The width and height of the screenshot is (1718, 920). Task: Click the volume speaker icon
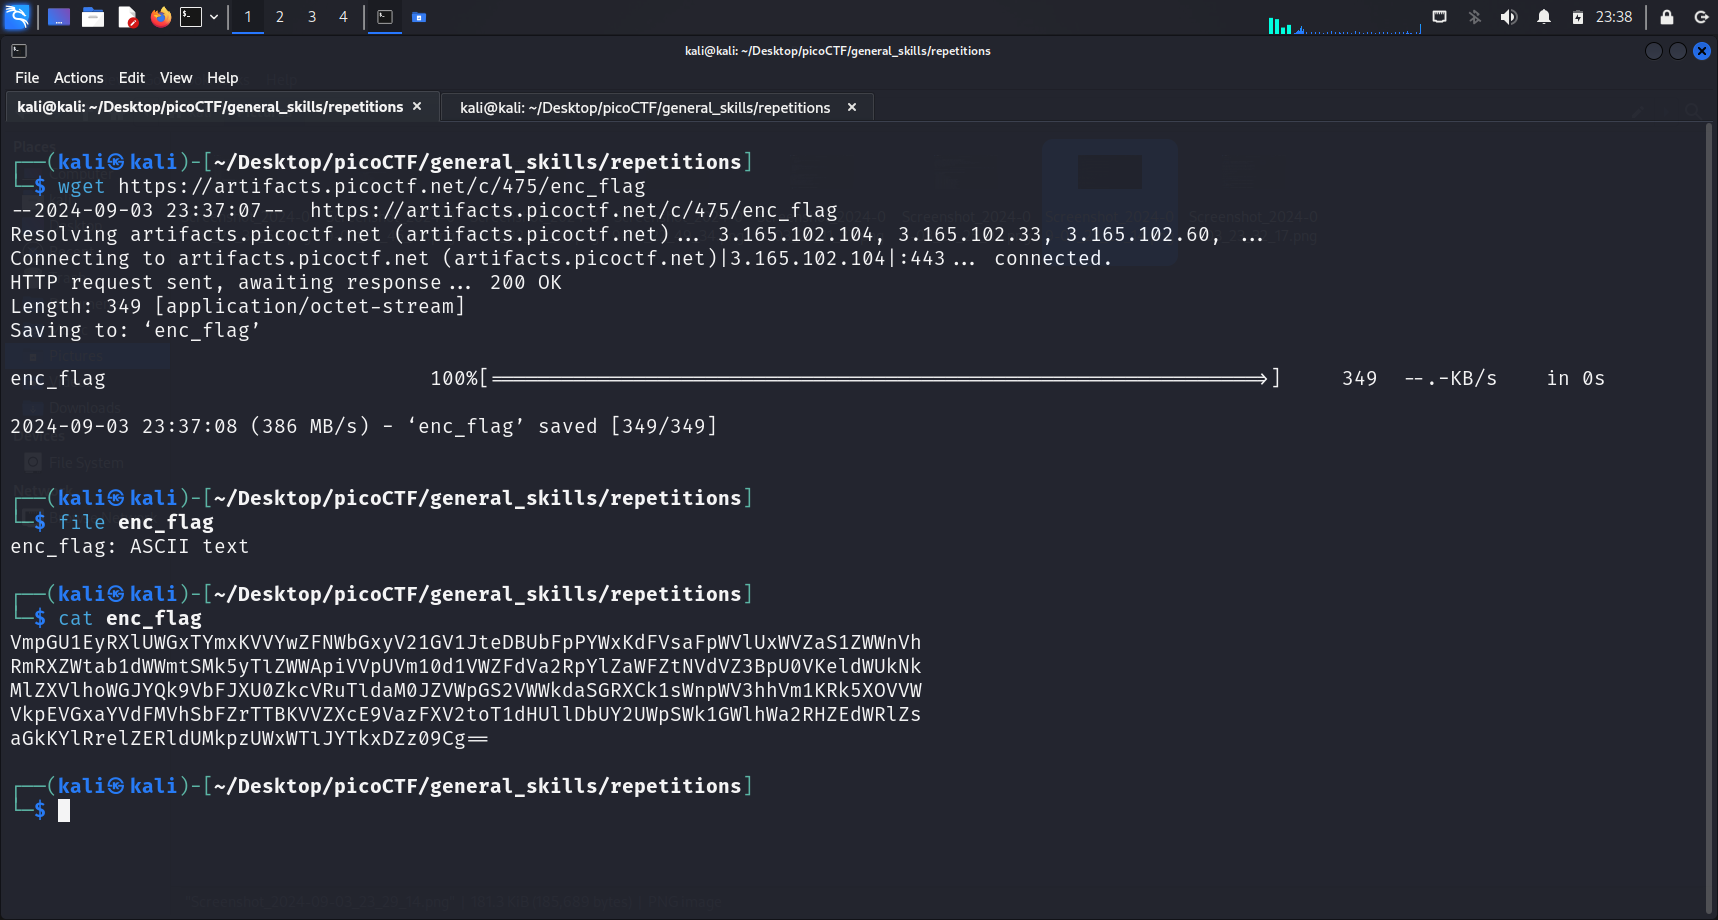1509,17
